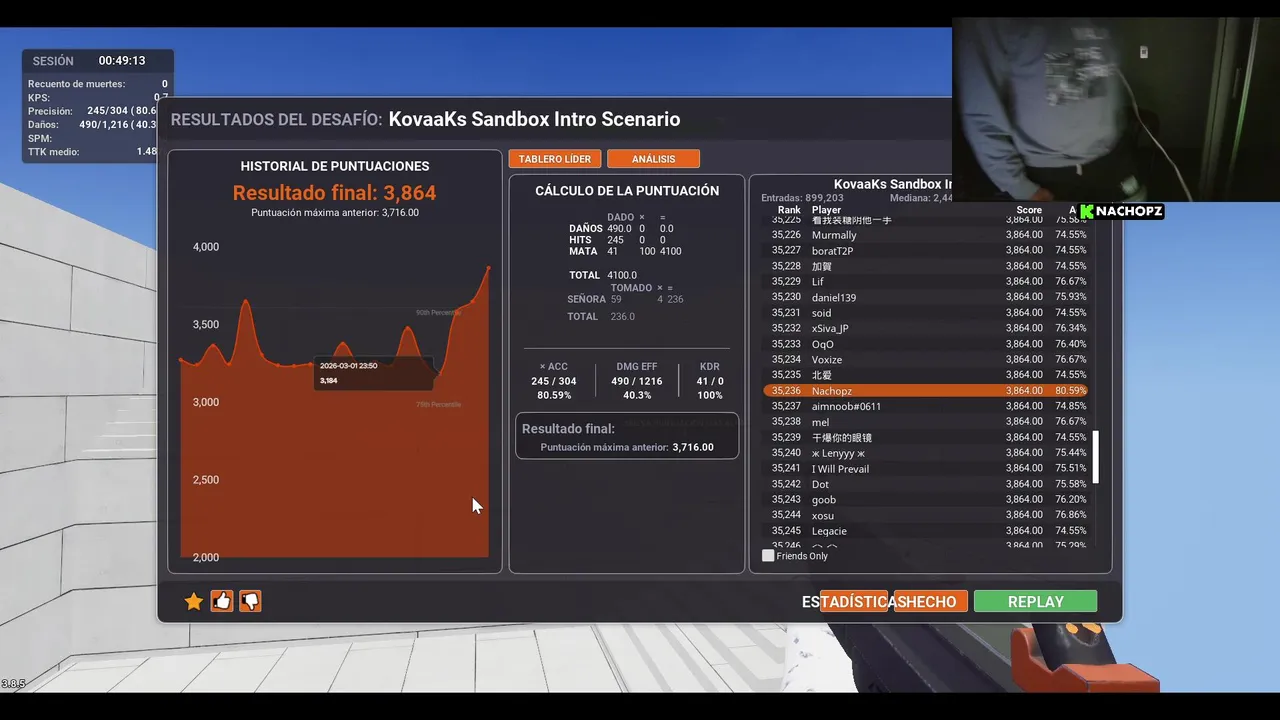Screen dimensions: 1280x720
Task: Click the graph tooltip showing 3,184
Action: pyautogui.click(x=373, y=373)
